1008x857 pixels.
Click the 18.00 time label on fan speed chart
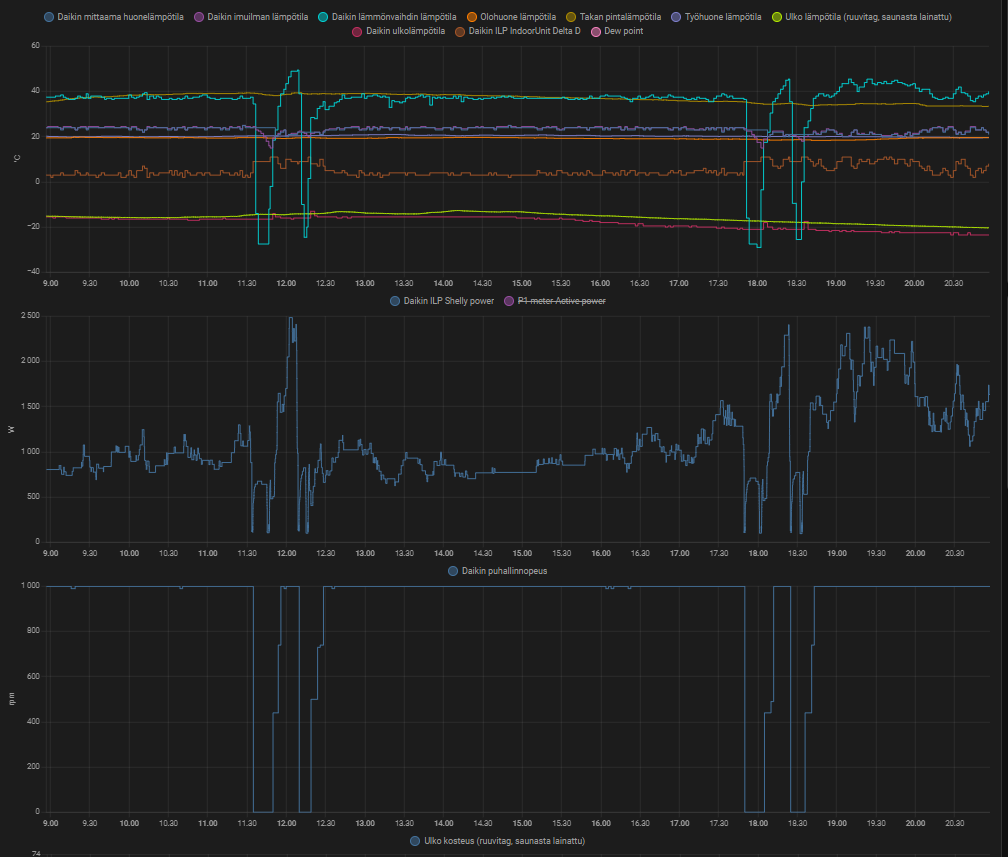[757, 823]
